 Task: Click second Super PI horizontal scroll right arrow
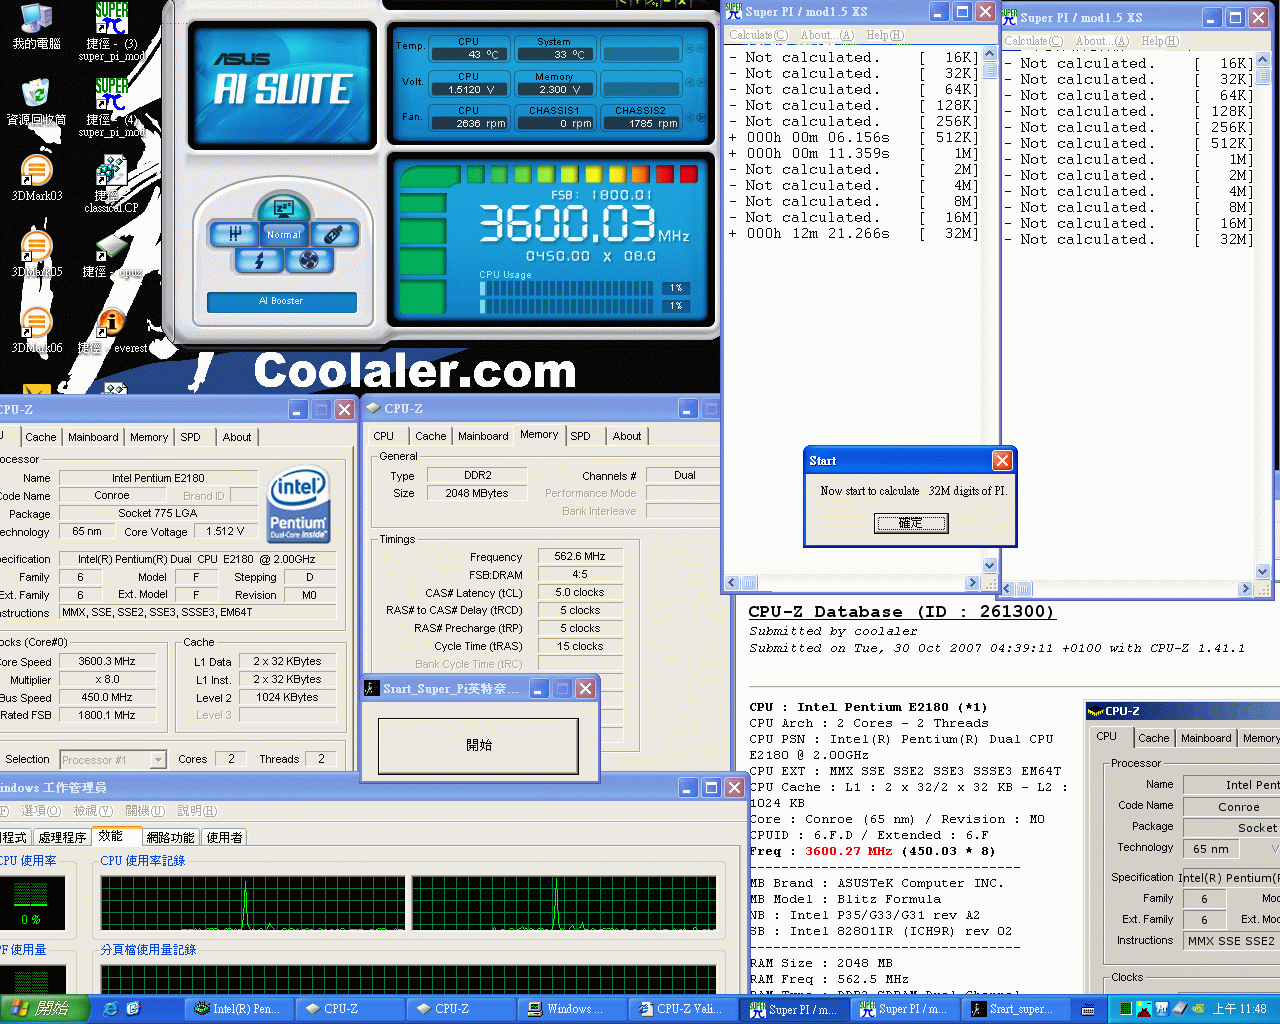1245,589
